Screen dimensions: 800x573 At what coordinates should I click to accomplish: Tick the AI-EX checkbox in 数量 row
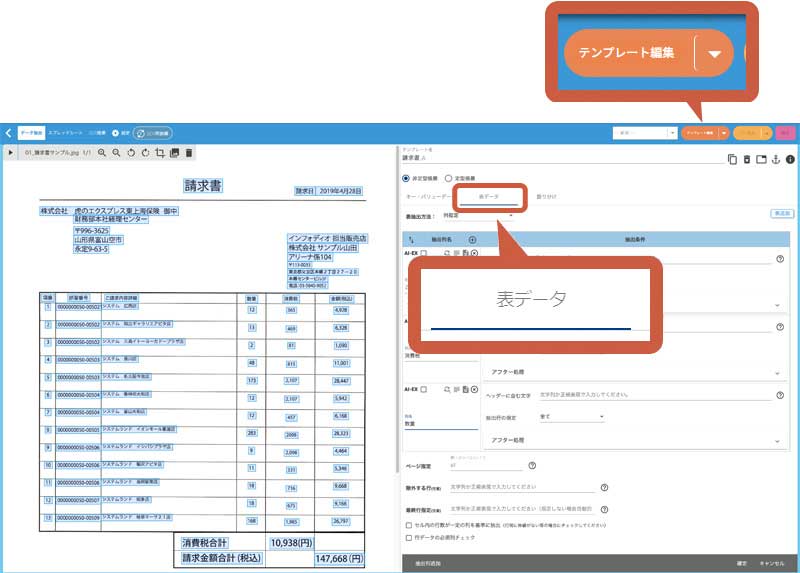(x=423, y=389)
